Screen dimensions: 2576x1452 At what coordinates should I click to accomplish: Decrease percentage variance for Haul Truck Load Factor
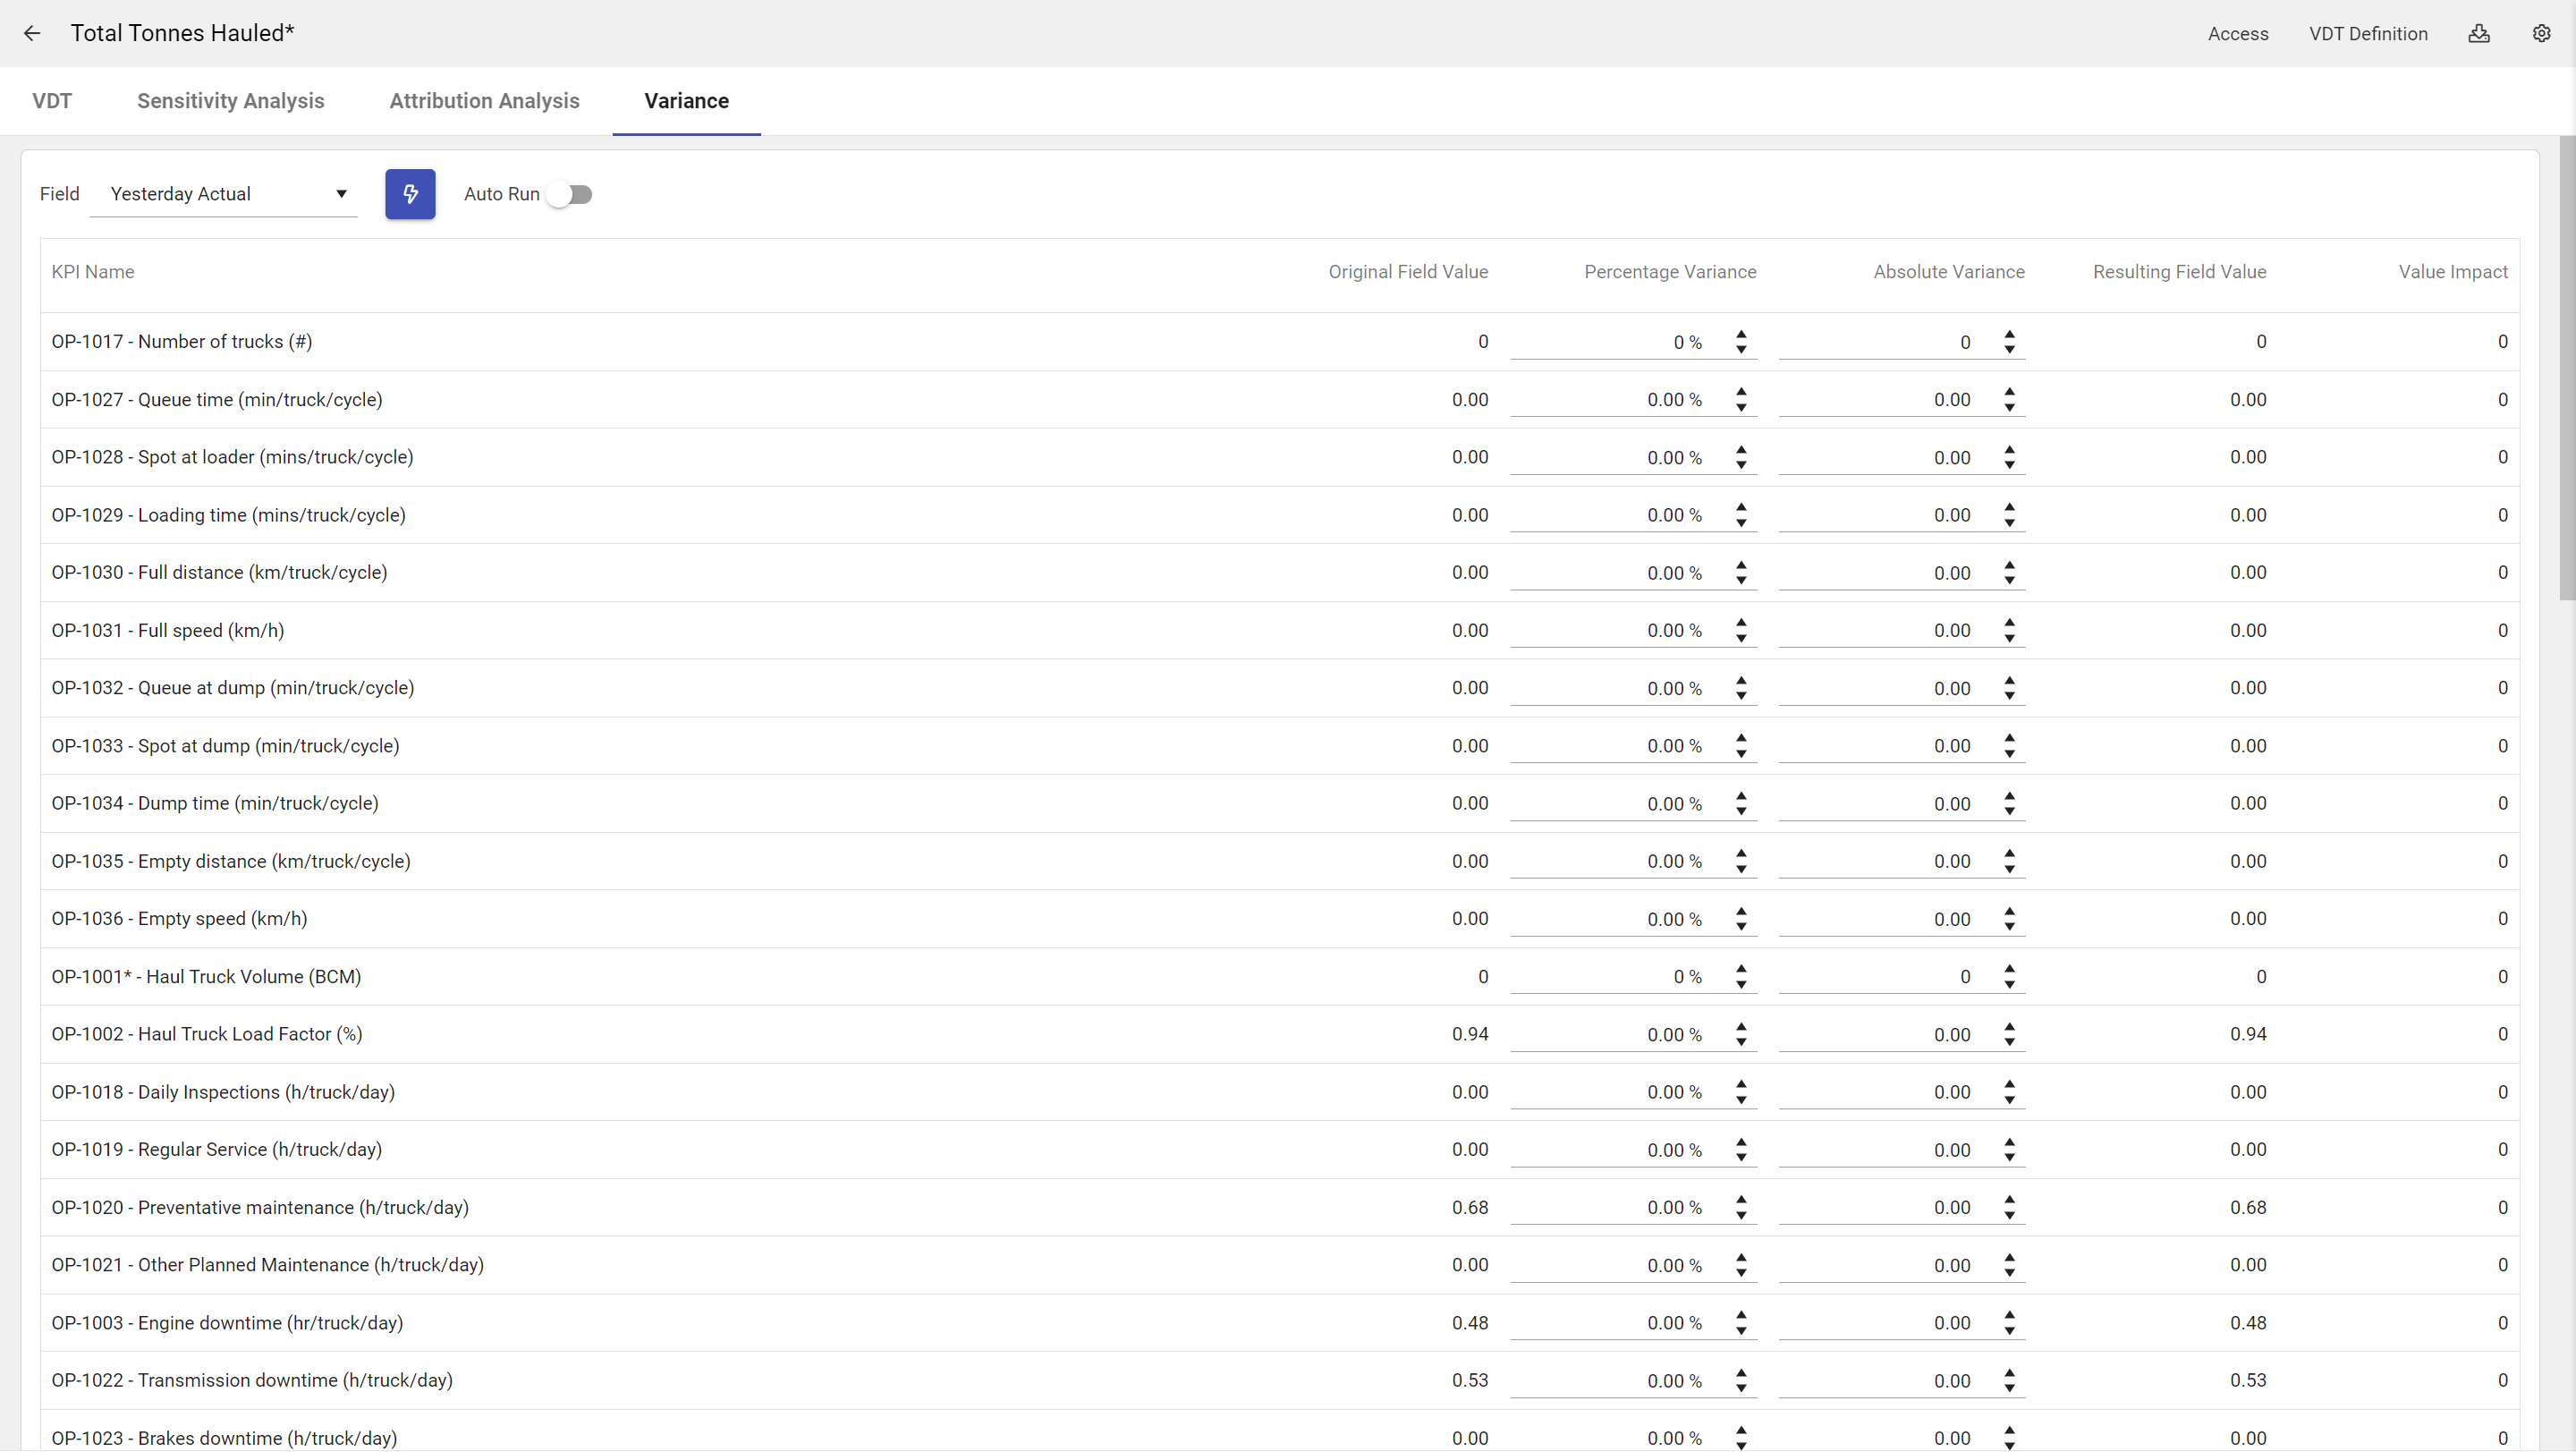tap(1741, 1042)
